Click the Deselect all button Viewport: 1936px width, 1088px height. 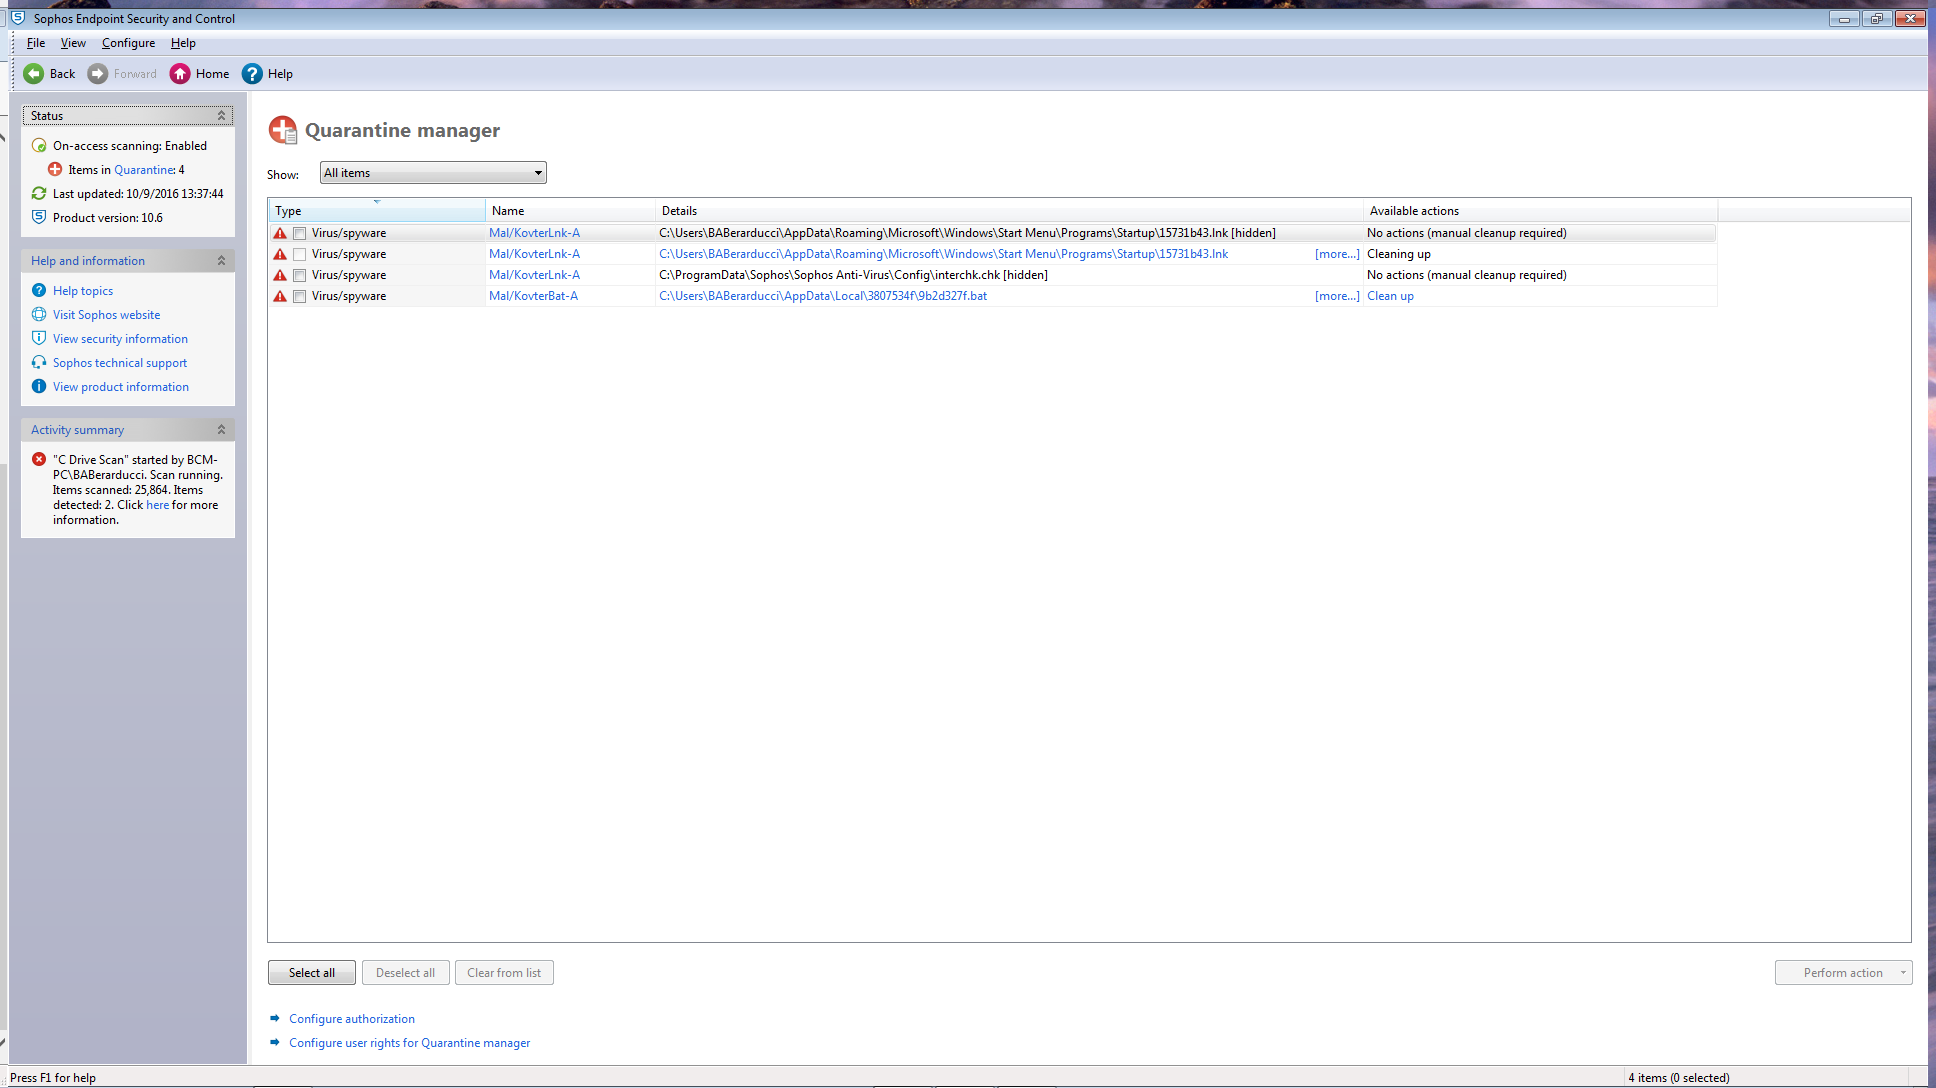point(405,973)
